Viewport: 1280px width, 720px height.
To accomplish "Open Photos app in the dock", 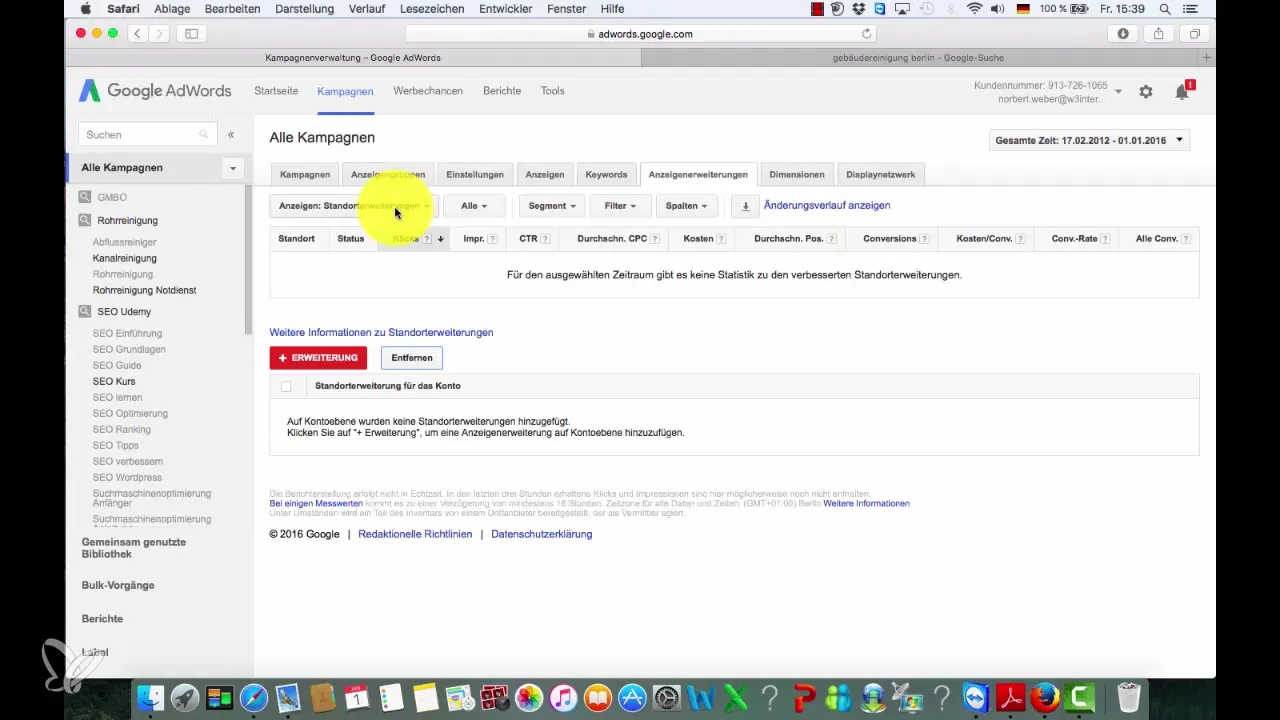I will 529,697.
